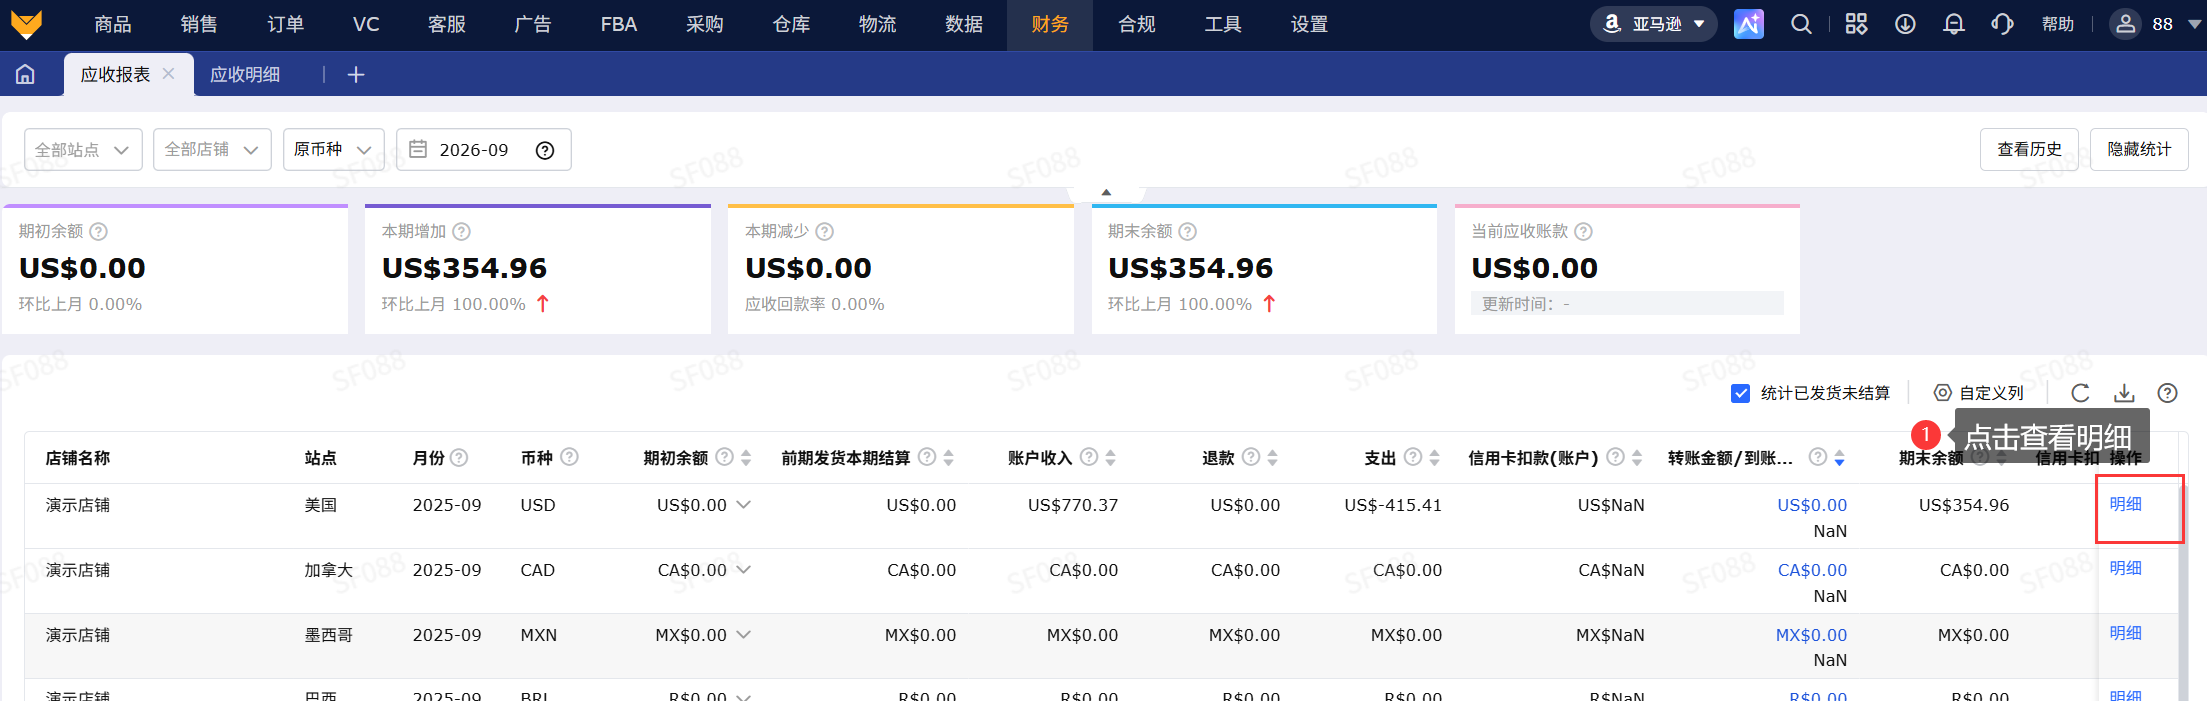Open account dropdown arrow next to 88

click(2194, 24)
